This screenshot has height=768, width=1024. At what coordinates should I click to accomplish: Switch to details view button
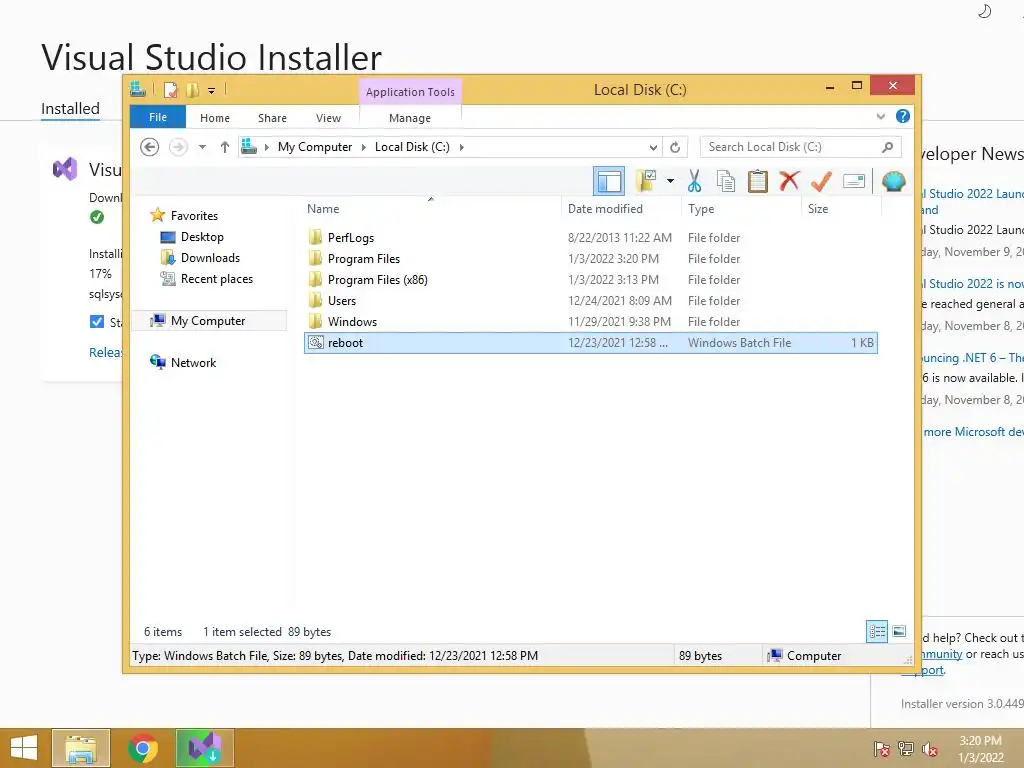tap(877, 632)
